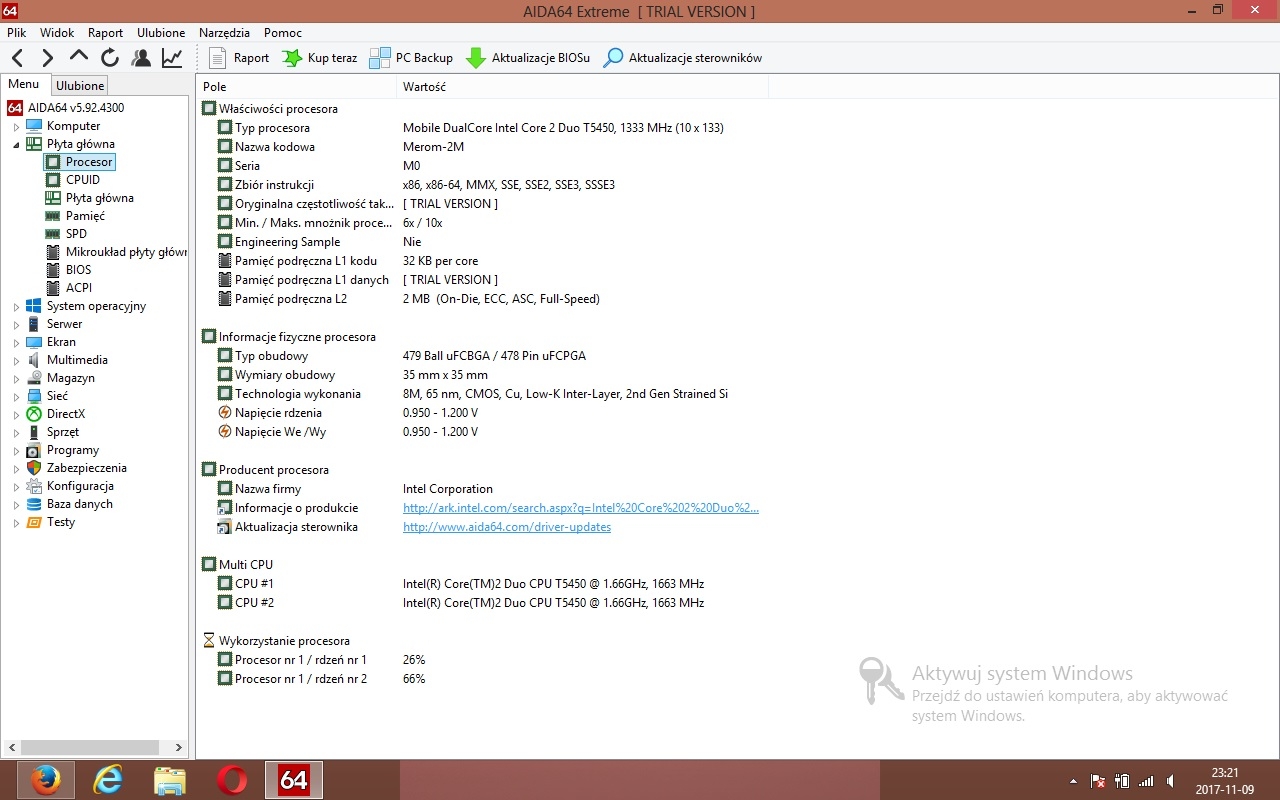Go forward with the right arrow toolbar icon
The height and width of the screenshot is (800, 1280).
point(47,58)
